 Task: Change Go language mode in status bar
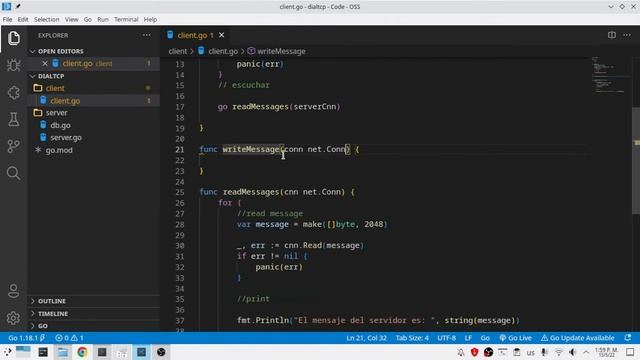pos(485,338)
